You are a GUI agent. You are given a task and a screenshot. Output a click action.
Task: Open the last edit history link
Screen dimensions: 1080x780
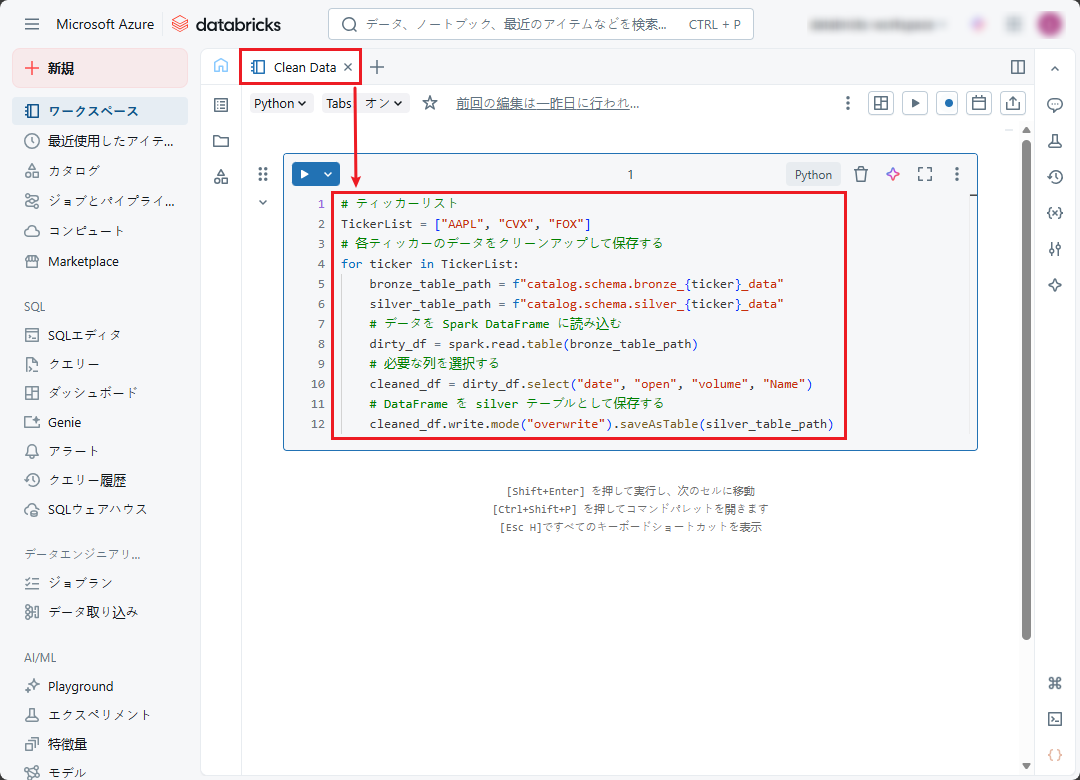547,103
